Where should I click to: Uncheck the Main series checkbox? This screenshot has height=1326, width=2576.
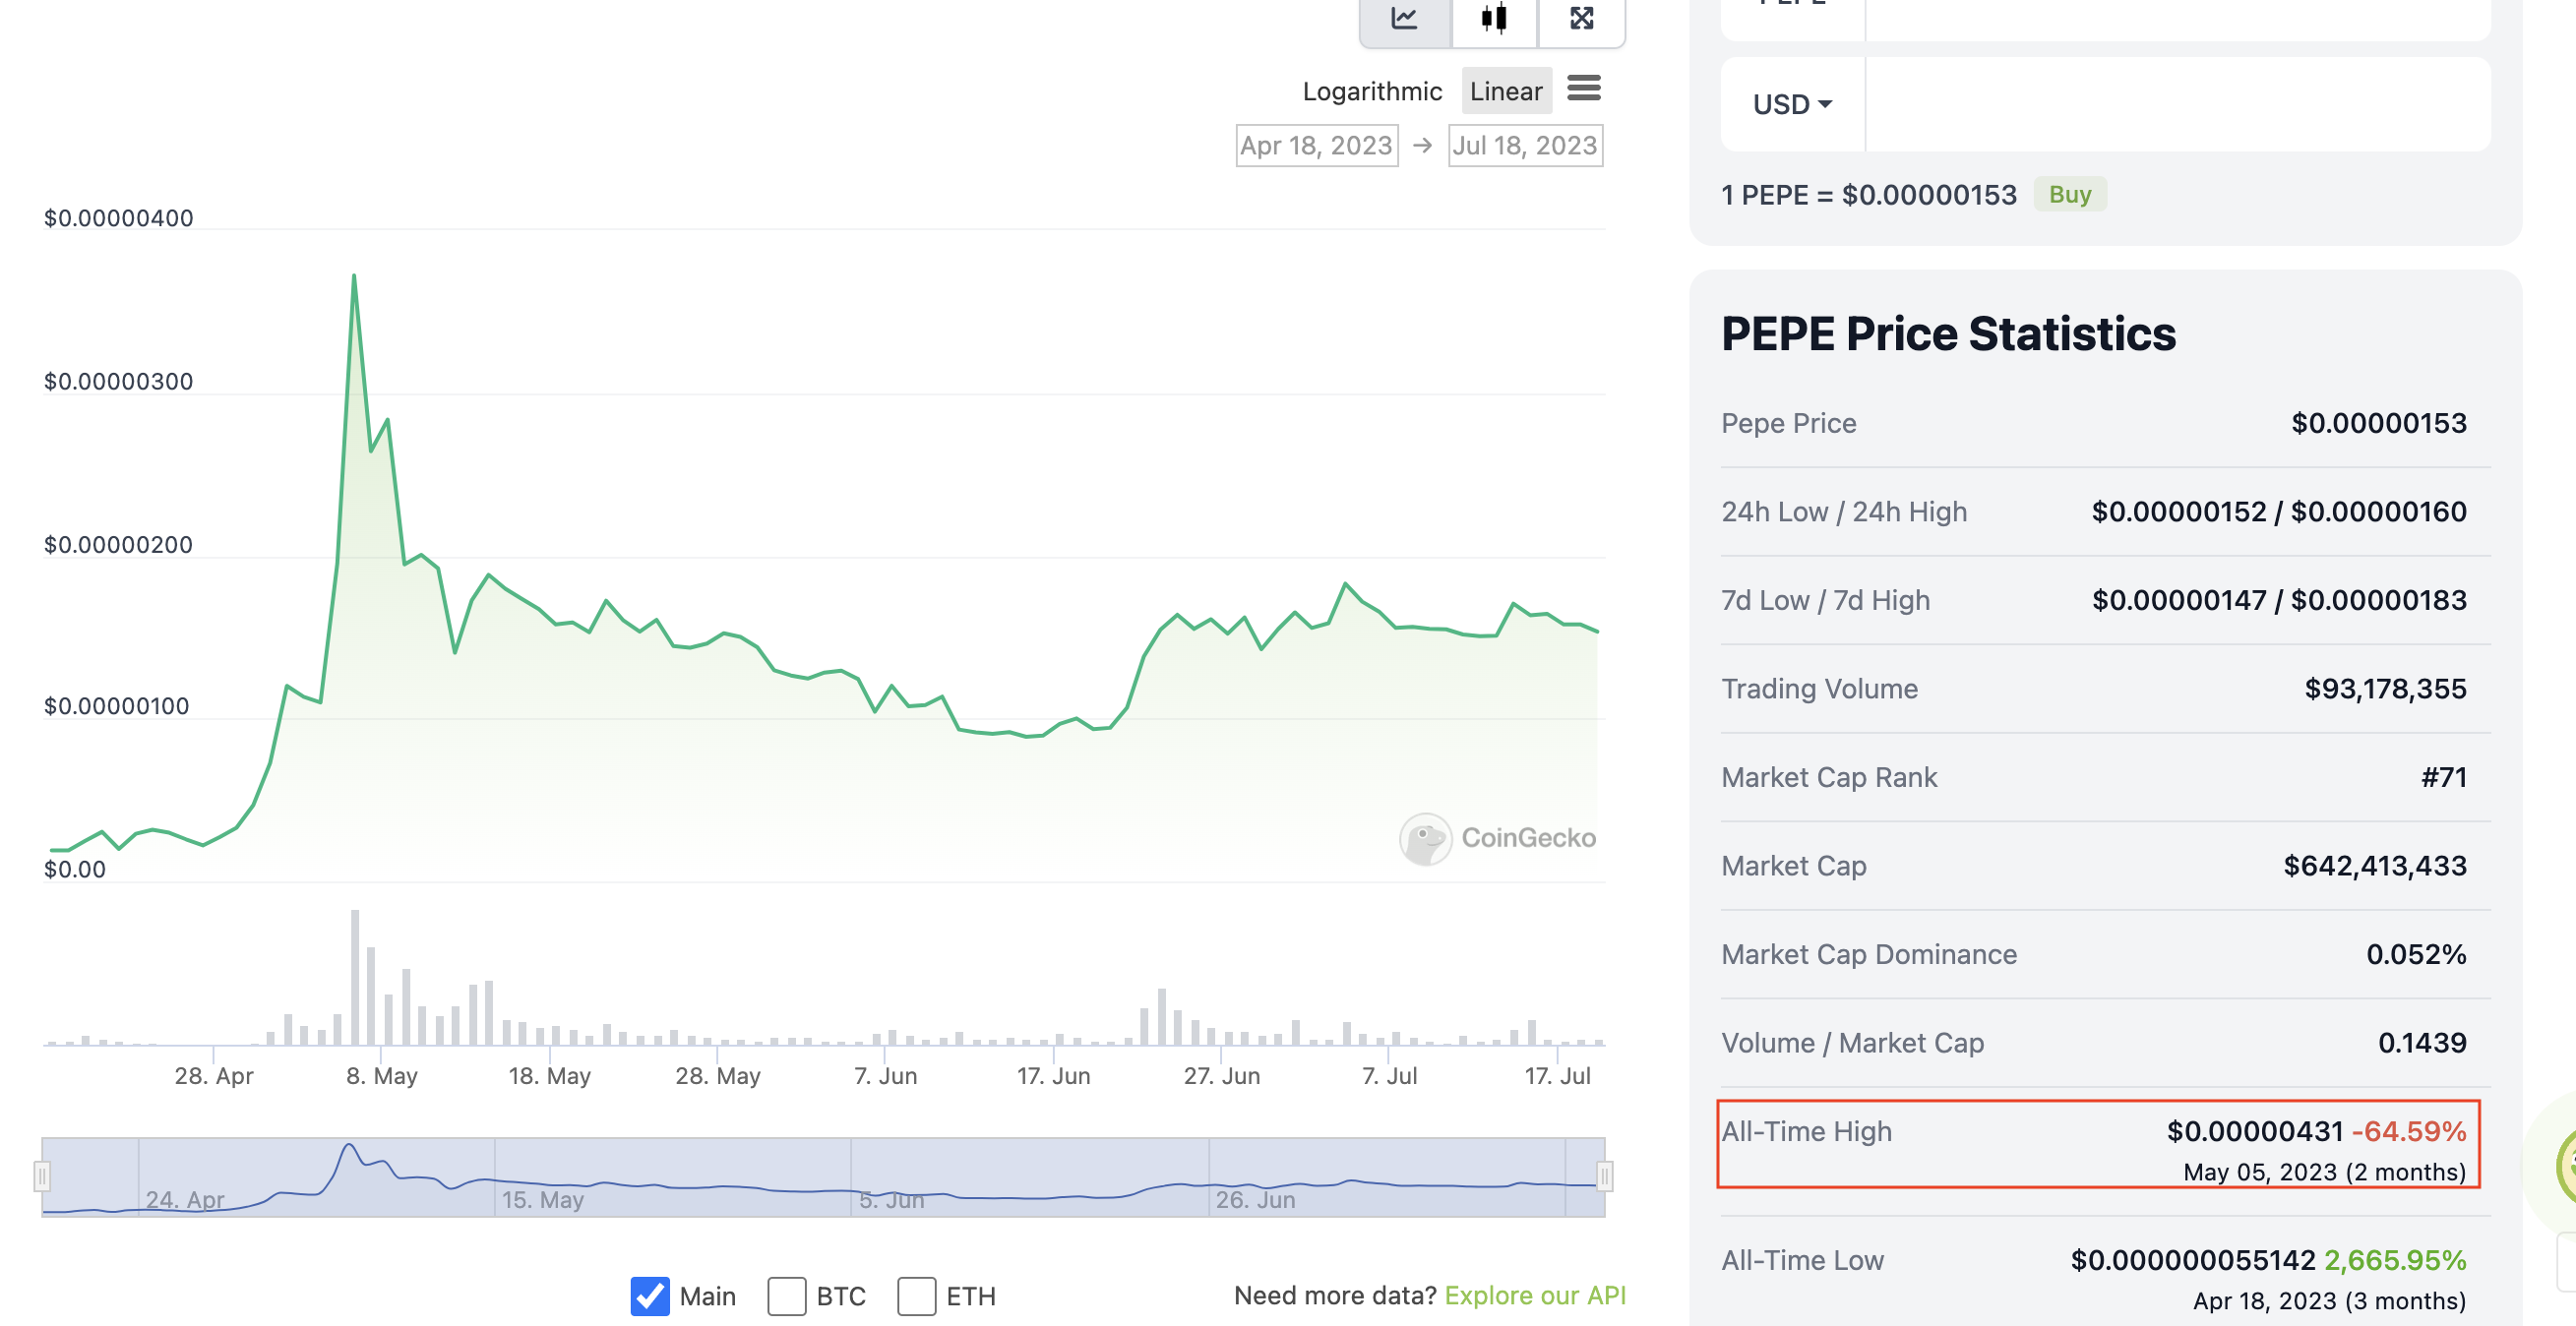[x=650, y=1296]
